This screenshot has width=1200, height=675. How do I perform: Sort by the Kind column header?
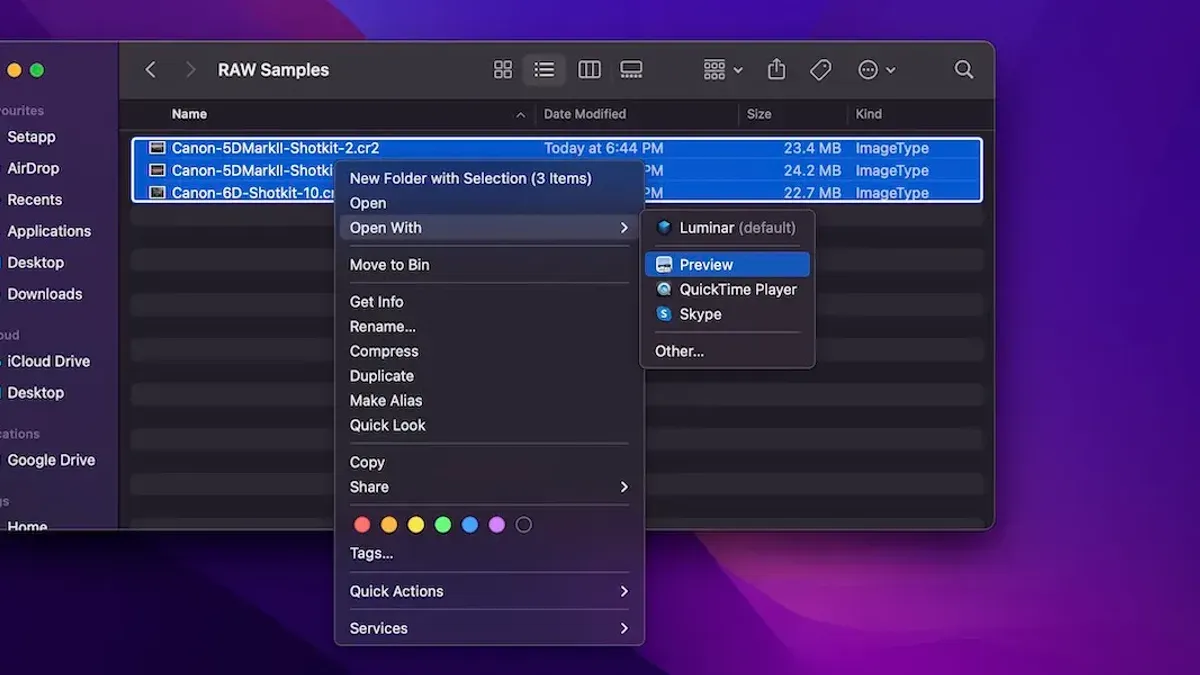869,114
